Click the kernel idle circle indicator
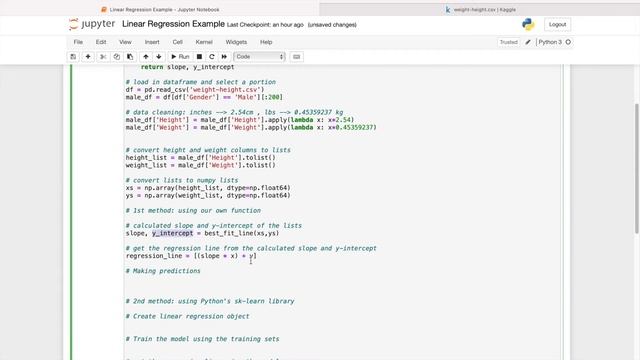The height and width of the screenshot is (360, 640). pos(568,42)
